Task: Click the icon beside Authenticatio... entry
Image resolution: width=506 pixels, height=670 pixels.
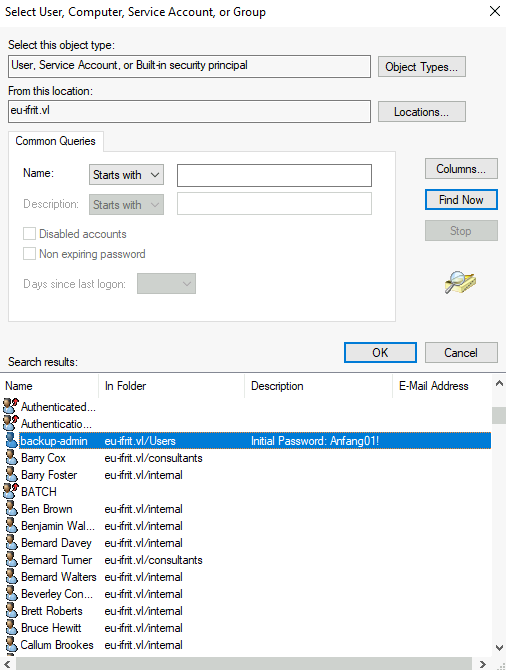Action: pyautogui.click(x=11, y=423)
